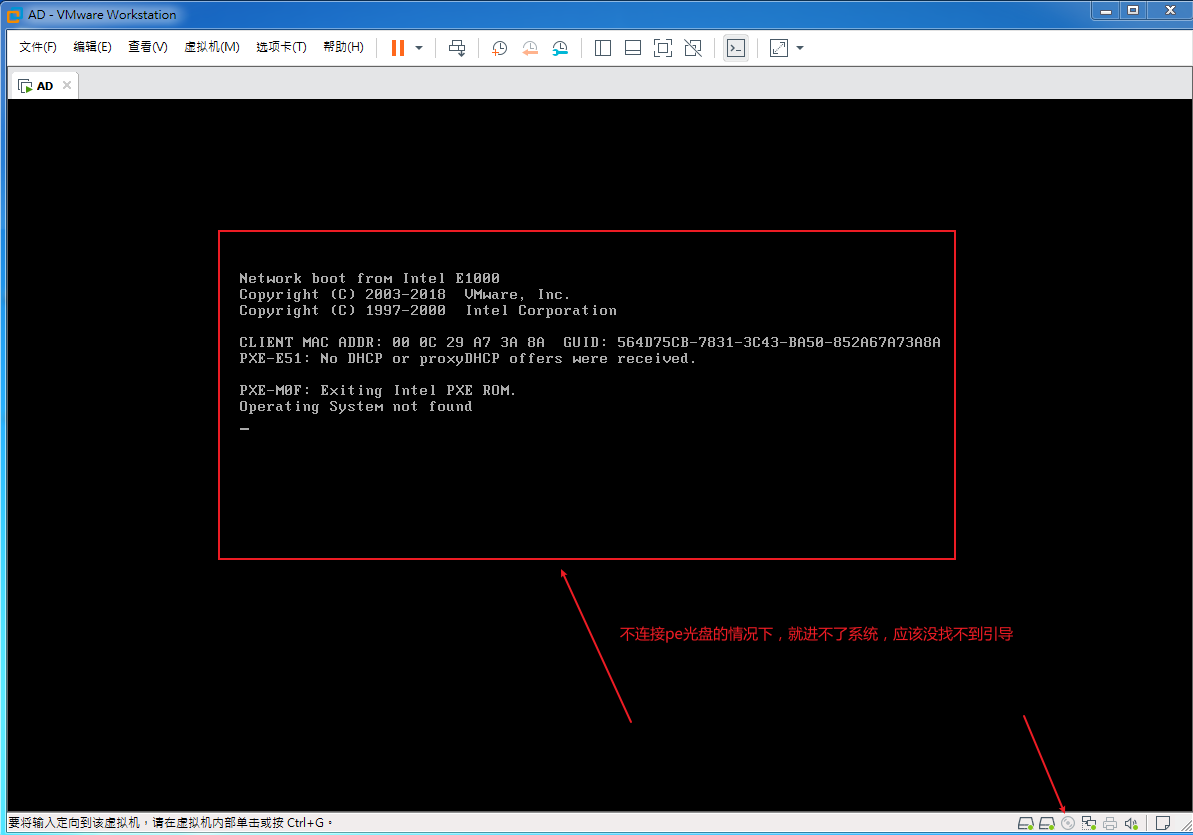Toggle Unity mode icon
This screenshot has width=1193, height=835.
point(693,48)
